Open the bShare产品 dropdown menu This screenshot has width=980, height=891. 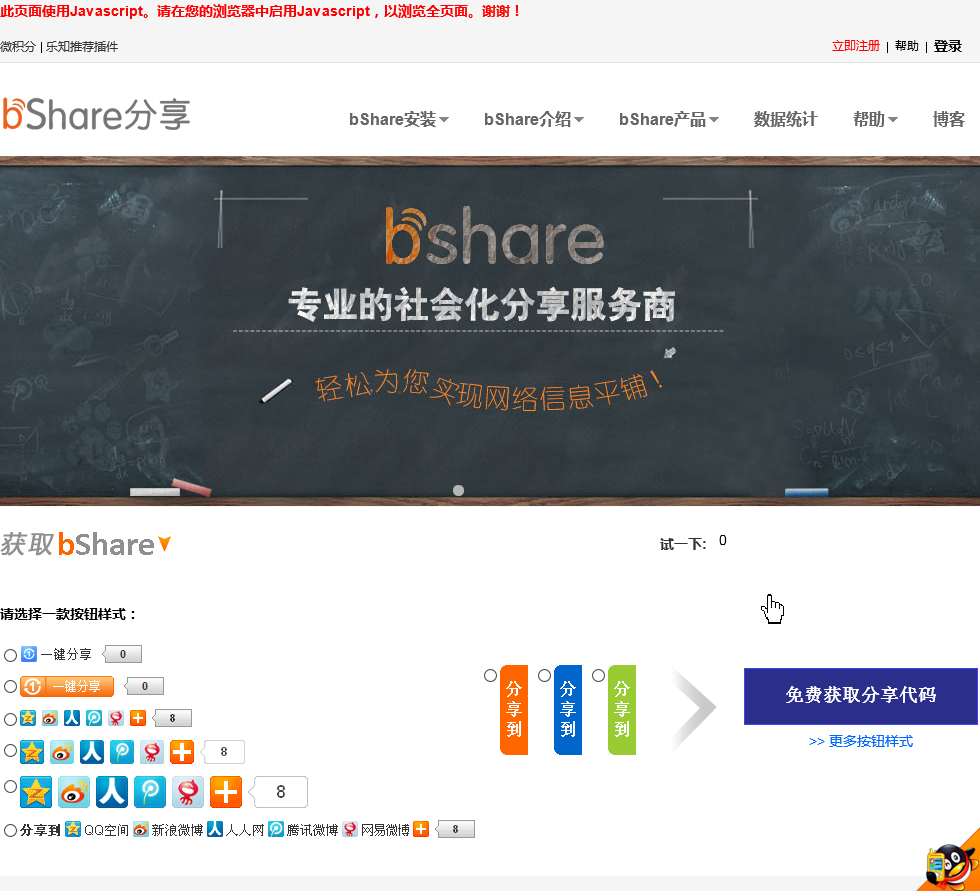(x=669, y=119)
